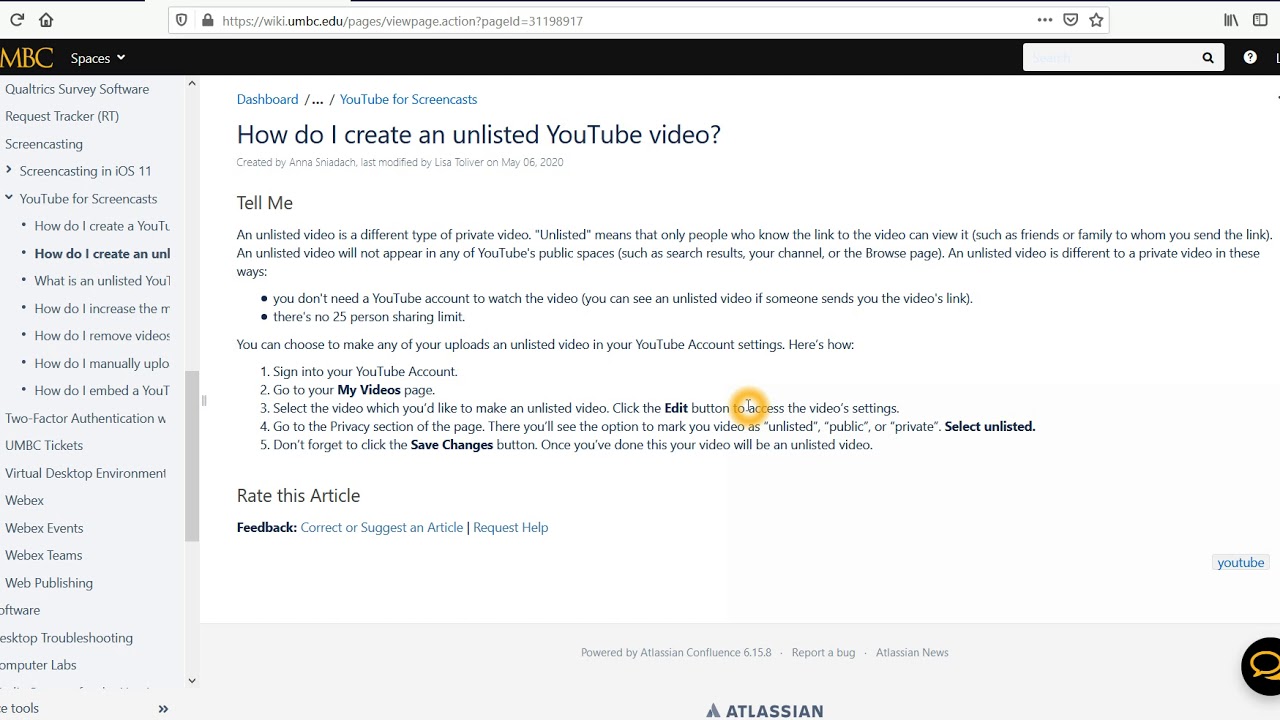Open Space tools at the sidebar bottom
1280x720 pixels.
[x=20, y=708]
